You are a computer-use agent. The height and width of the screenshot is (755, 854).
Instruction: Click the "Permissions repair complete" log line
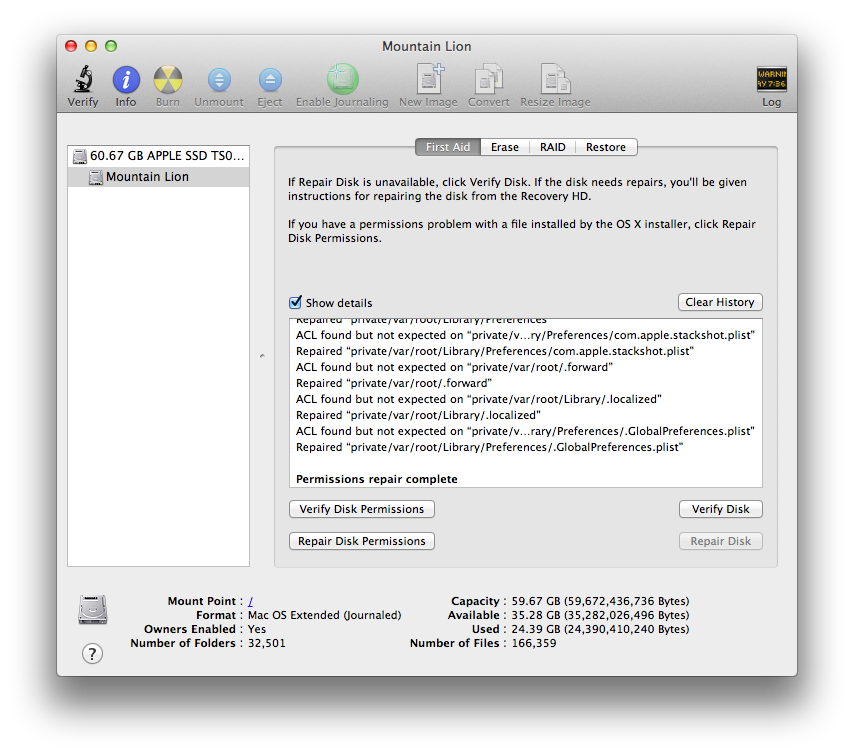(x=376, y=479)
